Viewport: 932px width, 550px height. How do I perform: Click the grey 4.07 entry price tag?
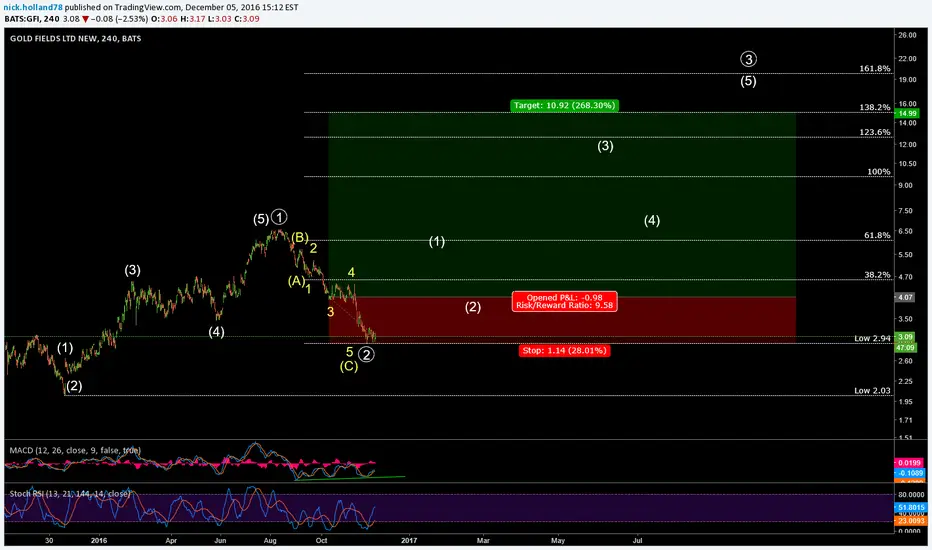pos(906,297)
